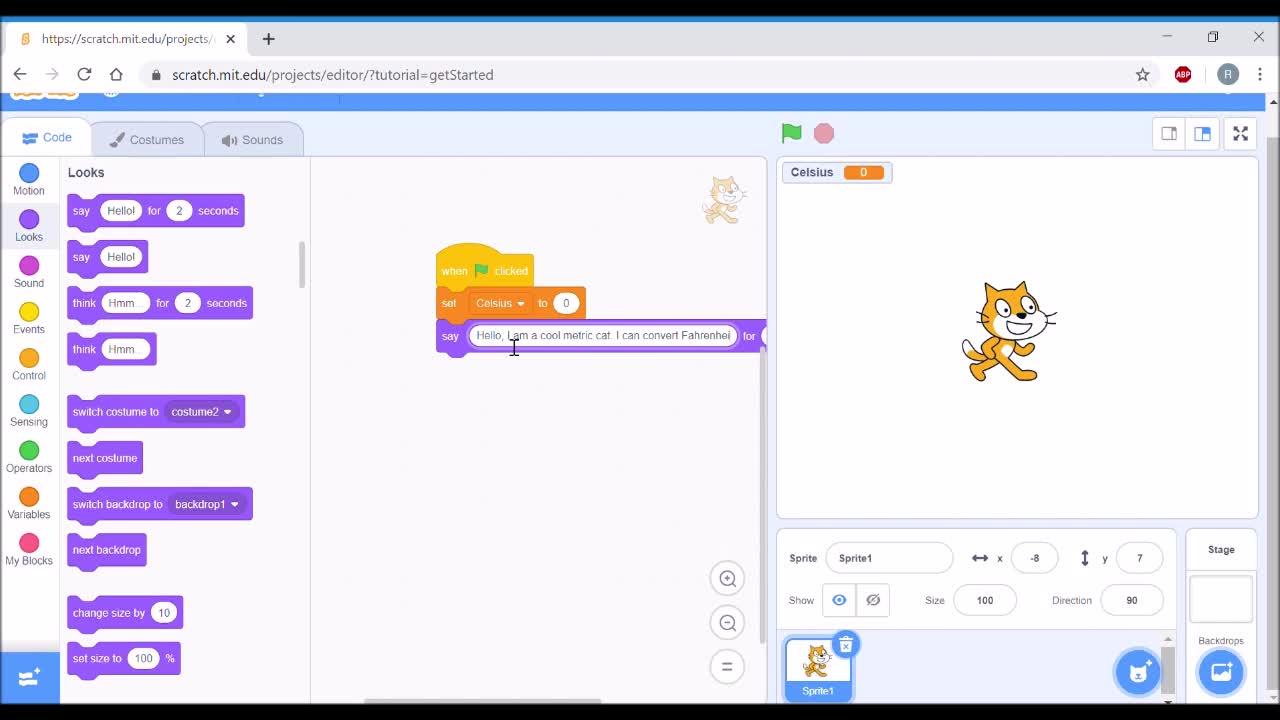Open the Variables blocks category
Screen dimensions: 1280x720
point(29,503)
